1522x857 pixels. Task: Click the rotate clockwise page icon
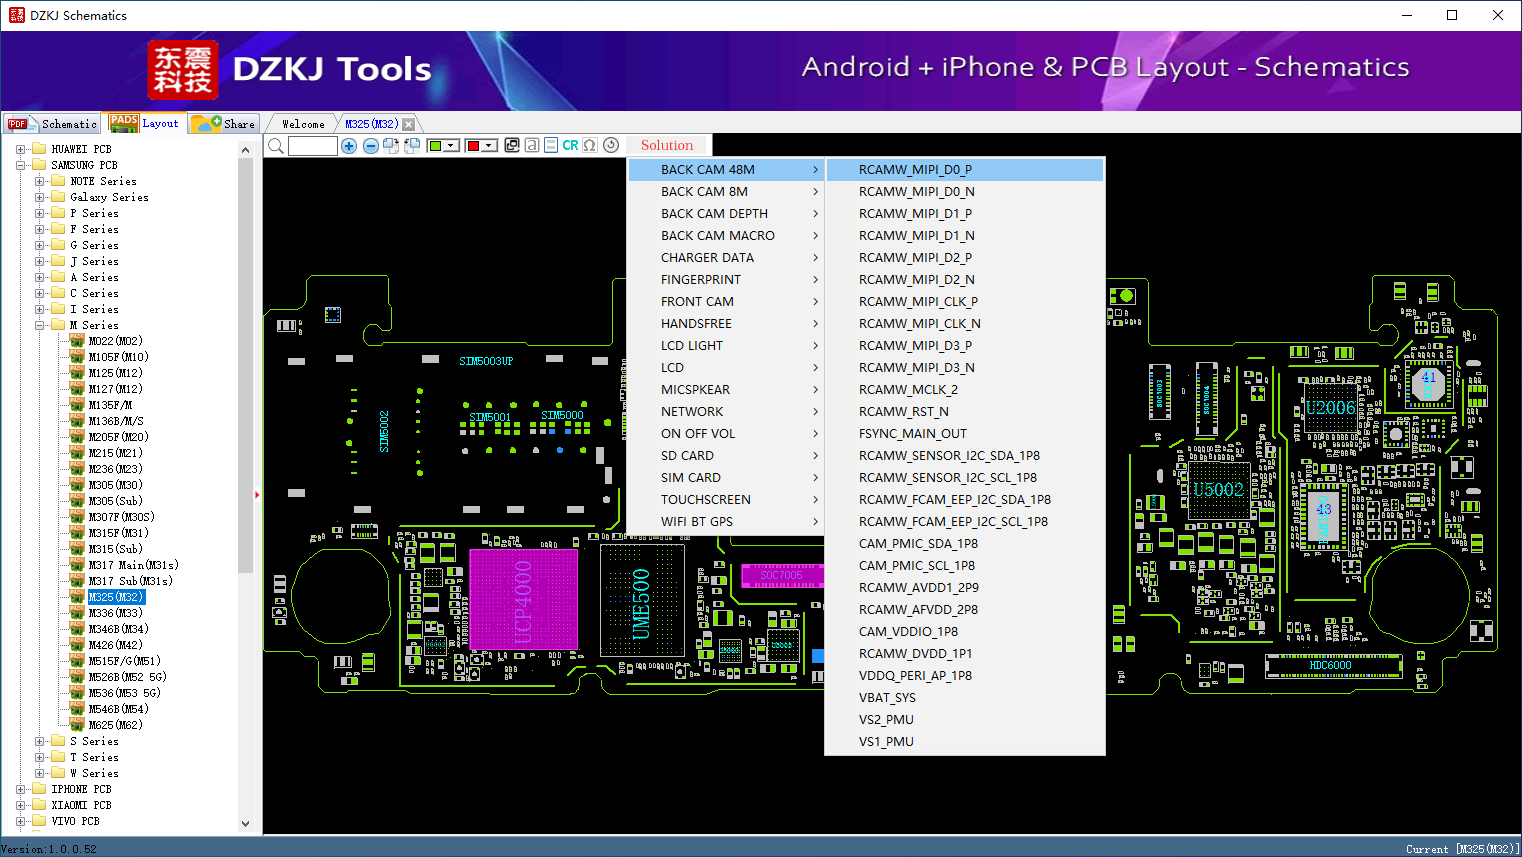[391, 146]
